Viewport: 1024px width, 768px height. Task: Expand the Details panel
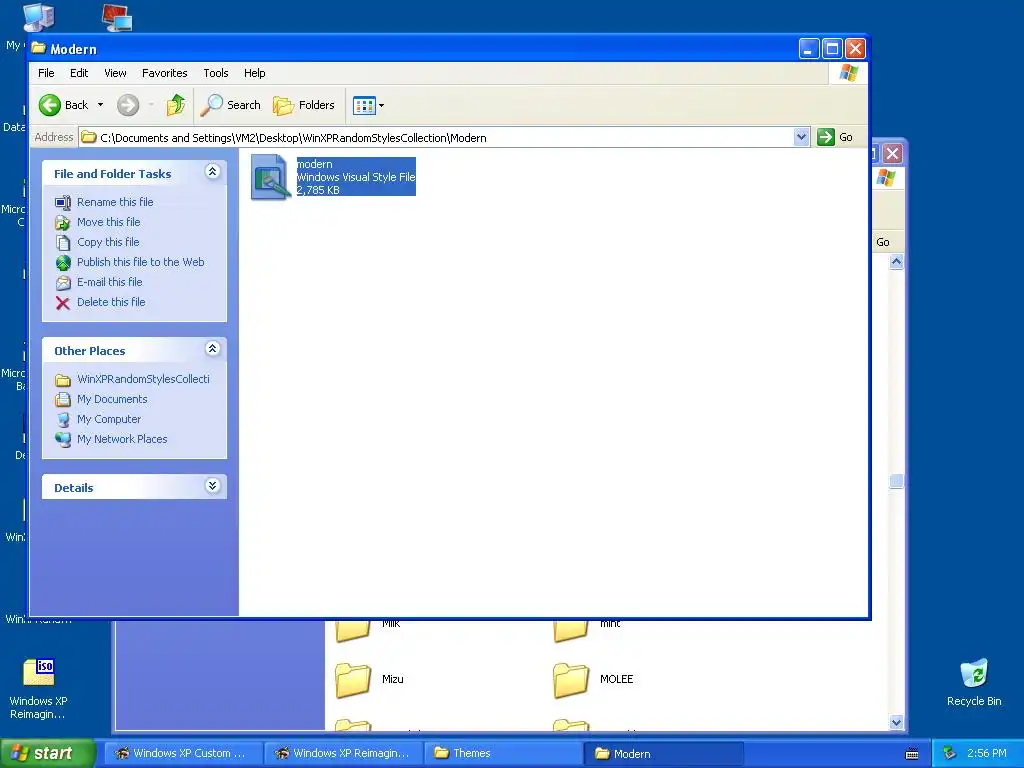(212, 486)
